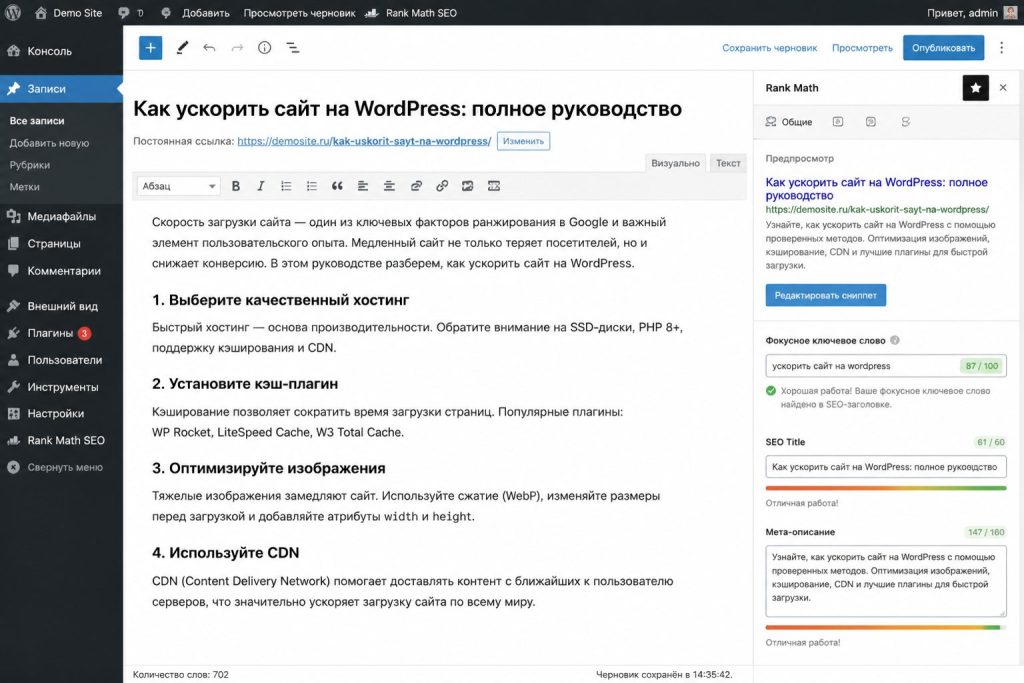1024x683 pixels.
Task: Click the WordPress logo in admin bar
Action: (12, 12)
